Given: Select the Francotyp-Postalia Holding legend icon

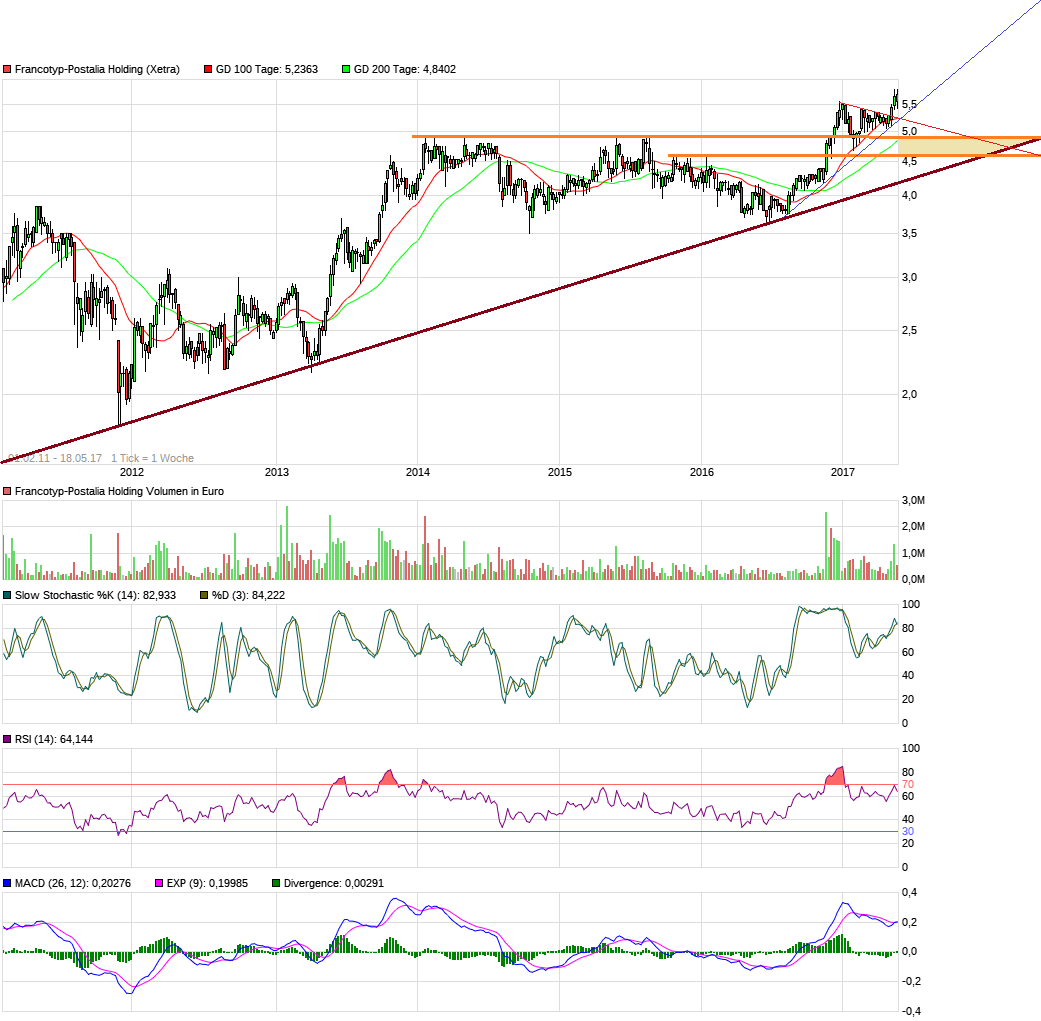Looking at the screenshot, I should (x=8, y=70).
